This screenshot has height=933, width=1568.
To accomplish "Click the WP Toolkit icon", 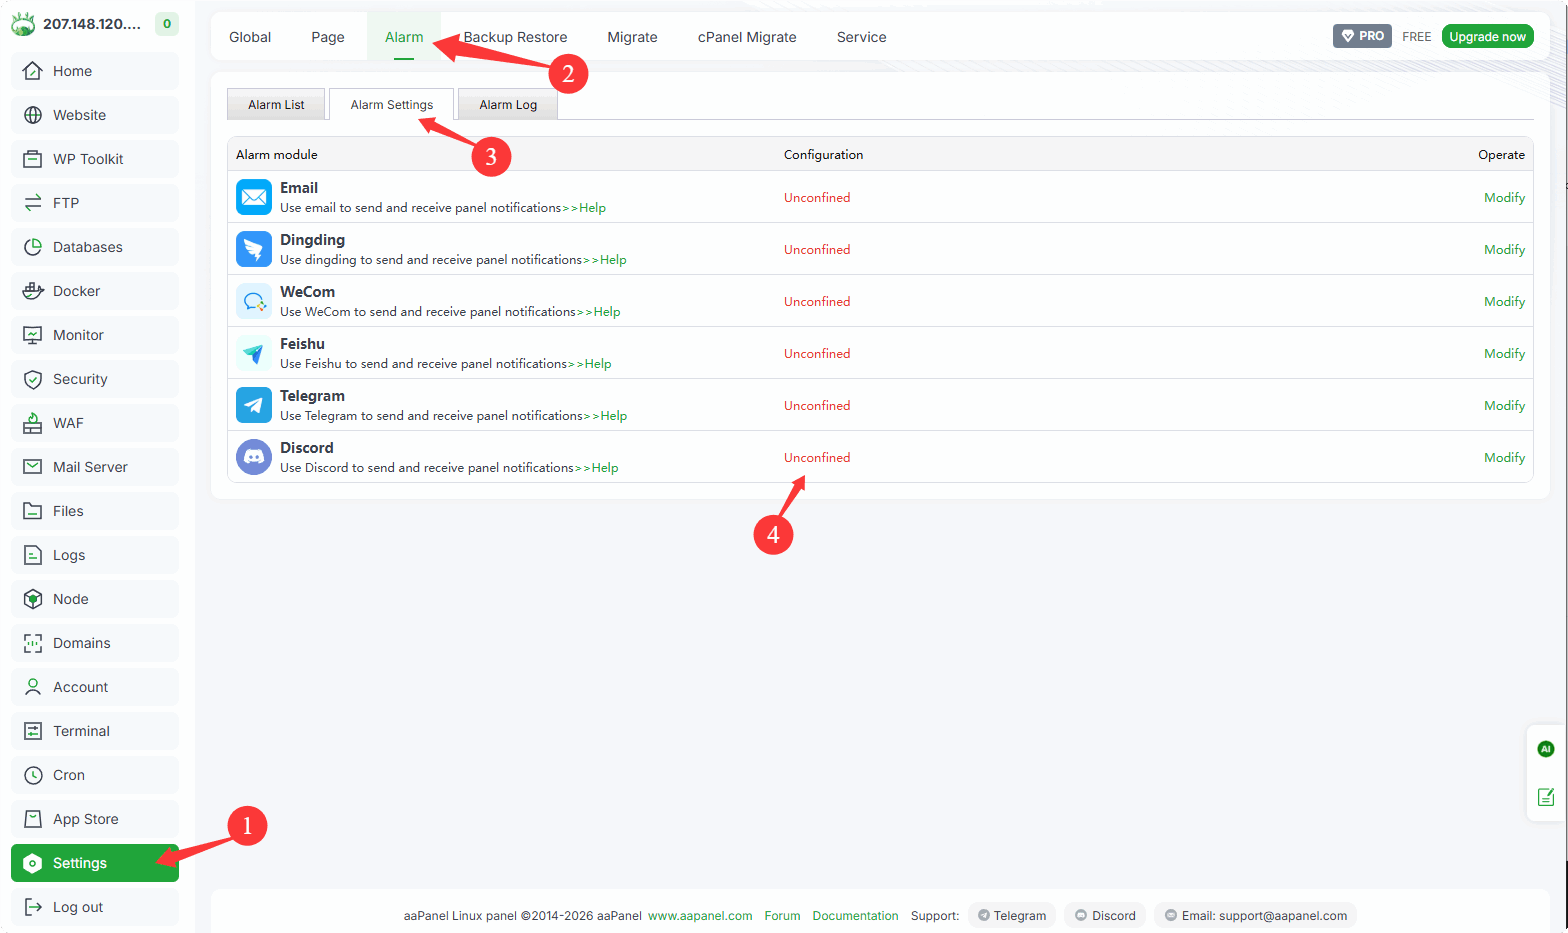I will pos(33,159).
